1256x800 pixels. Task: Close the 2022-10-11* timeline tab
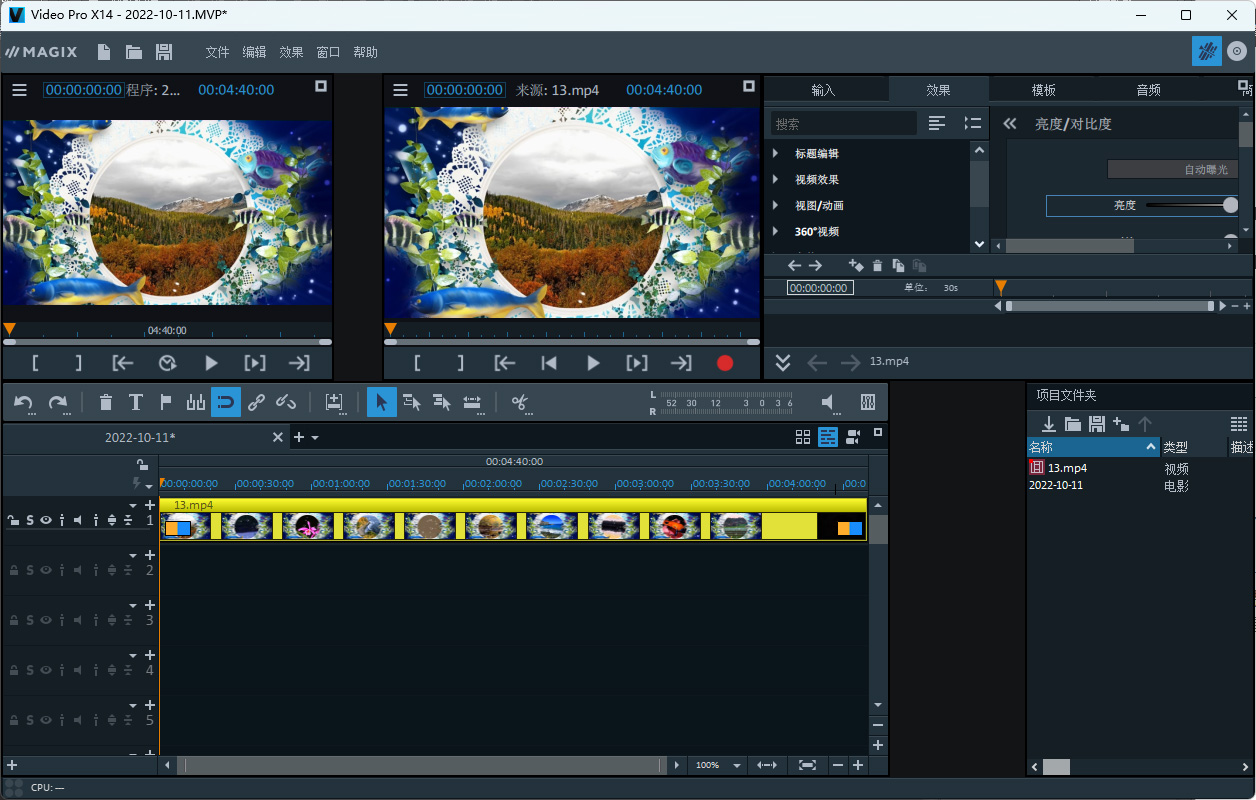coord(278,437)
